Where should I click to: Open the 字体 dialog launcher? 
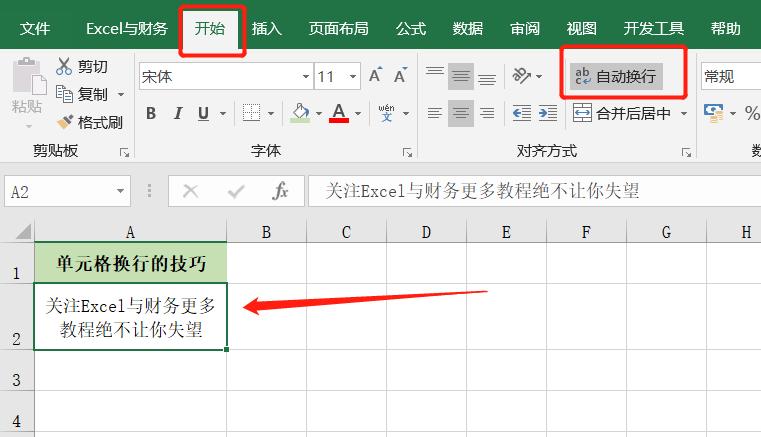(x=407, y=153)
